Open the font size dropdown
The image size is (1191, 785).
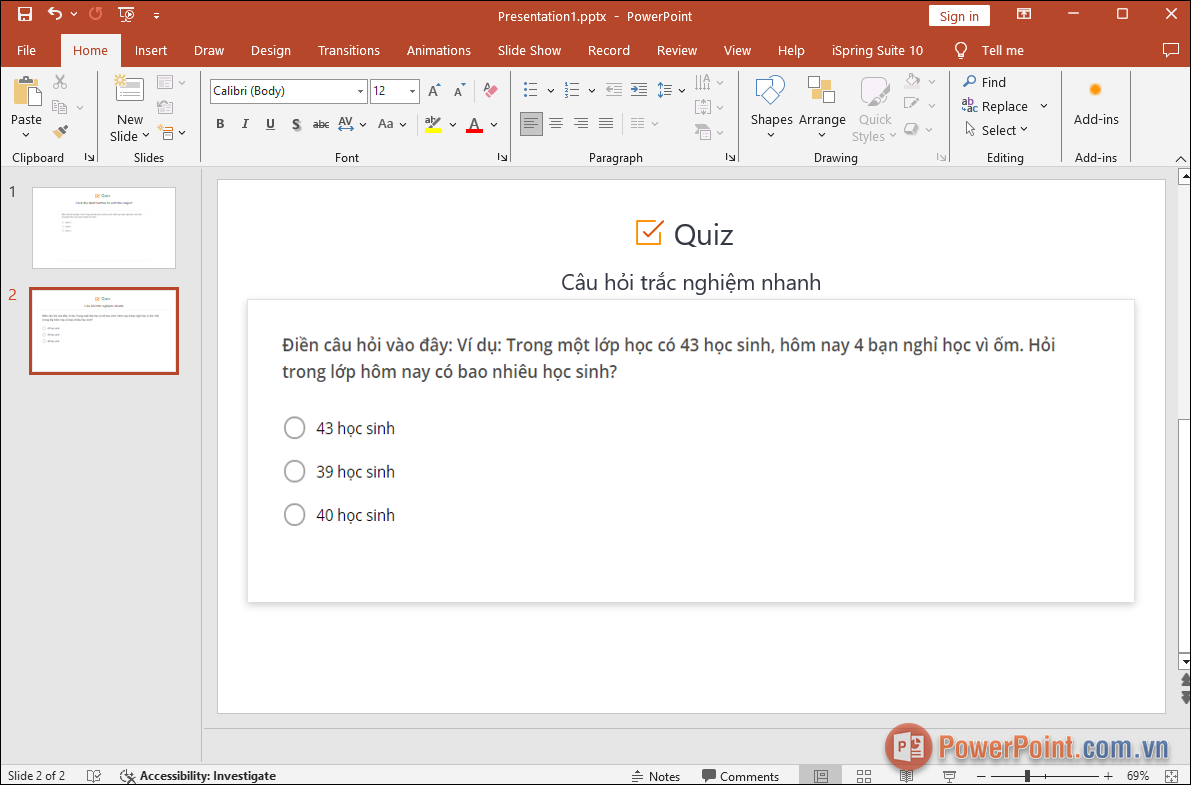pos(412,91)
